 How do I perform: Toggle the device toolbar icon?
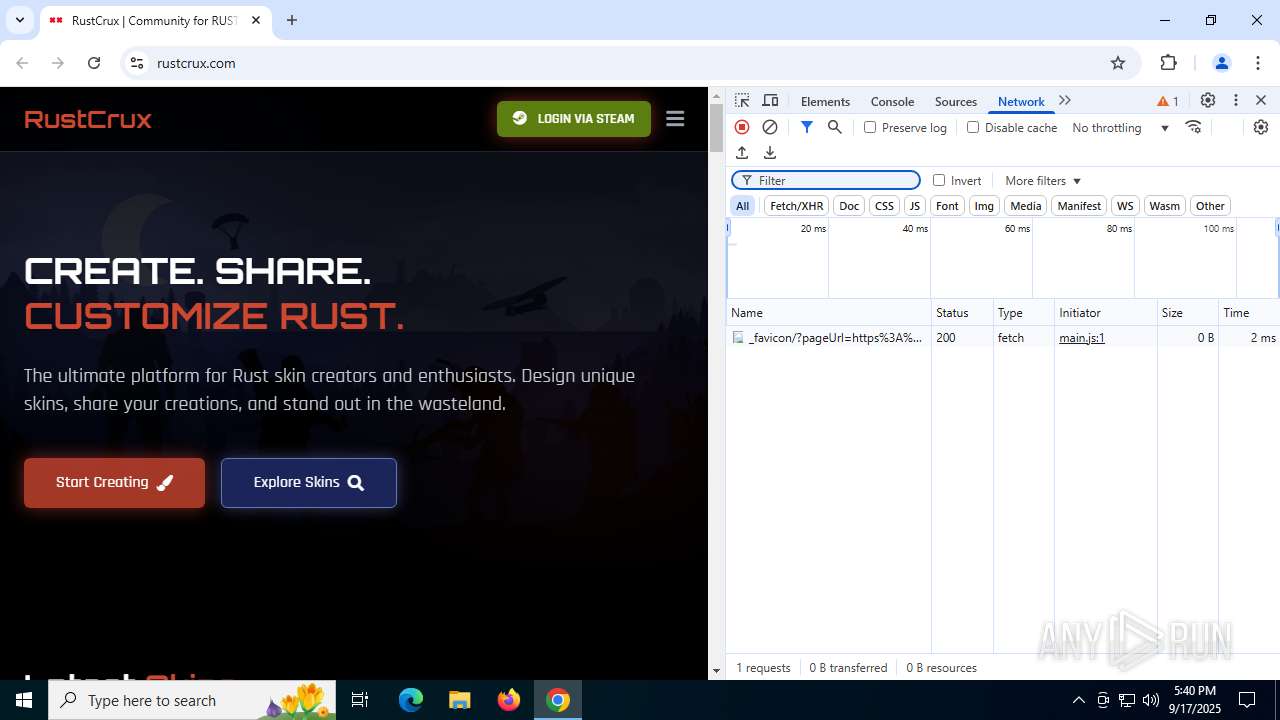(770, 101)
